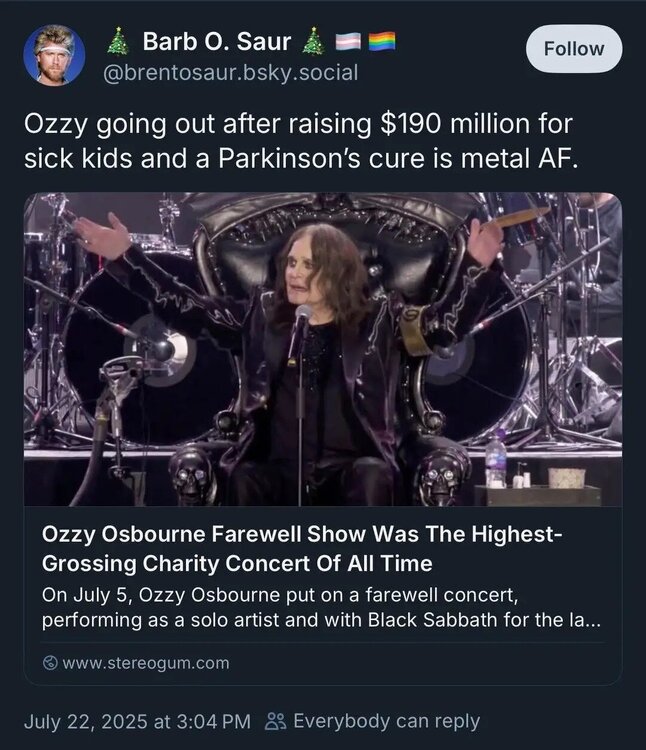
Task: Click the @brentosaur.bsky.social handle
Action: click(238, 73)
